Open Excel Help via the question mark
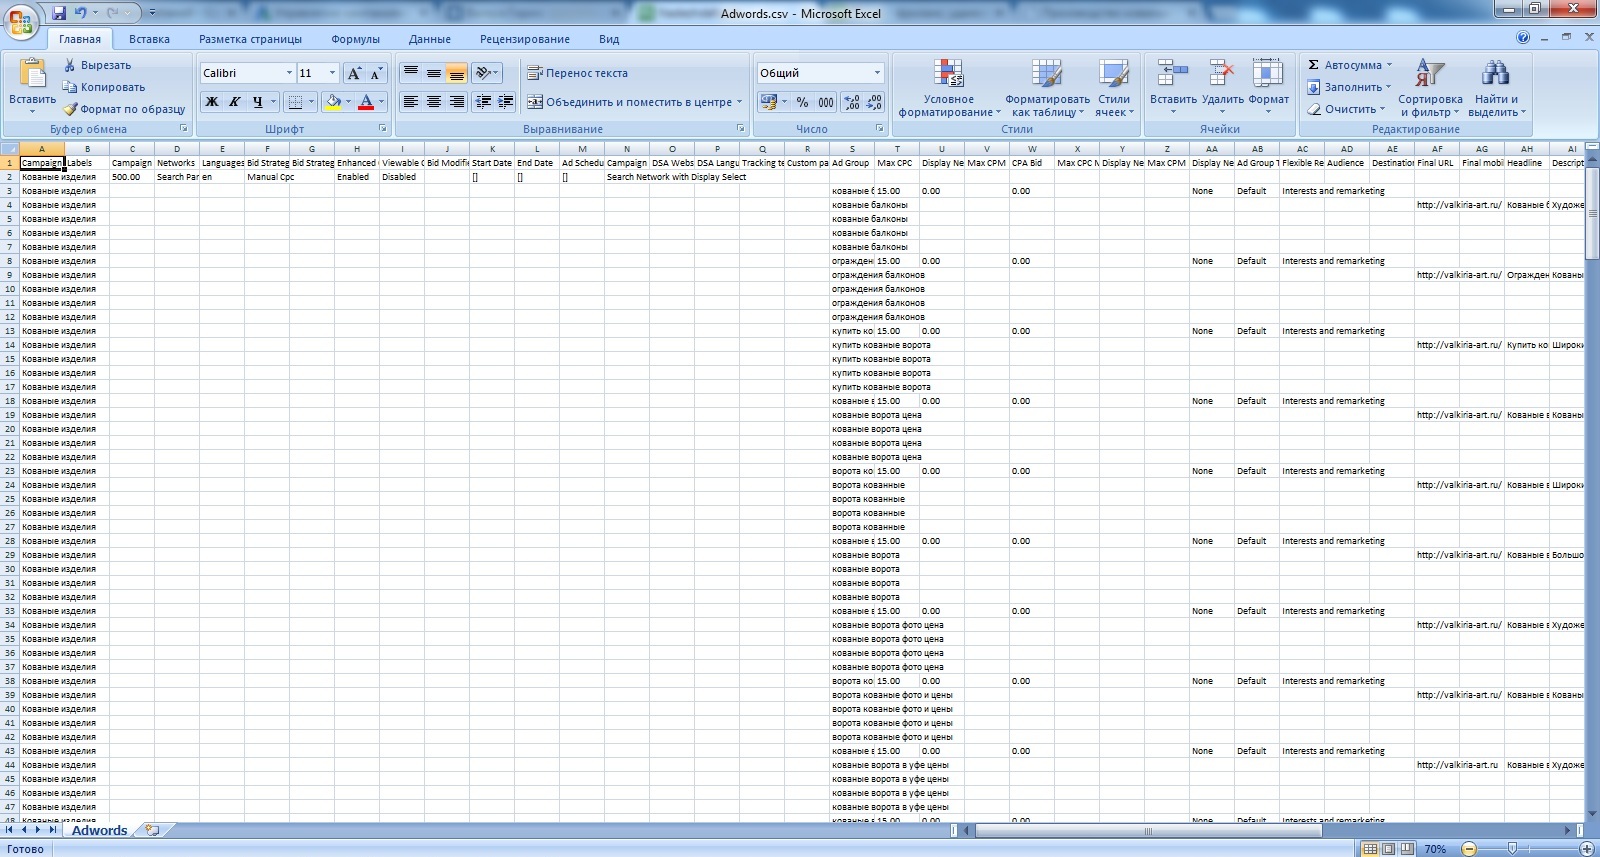The height and width of the screenshot is (857, 1600). point(1523,37)
